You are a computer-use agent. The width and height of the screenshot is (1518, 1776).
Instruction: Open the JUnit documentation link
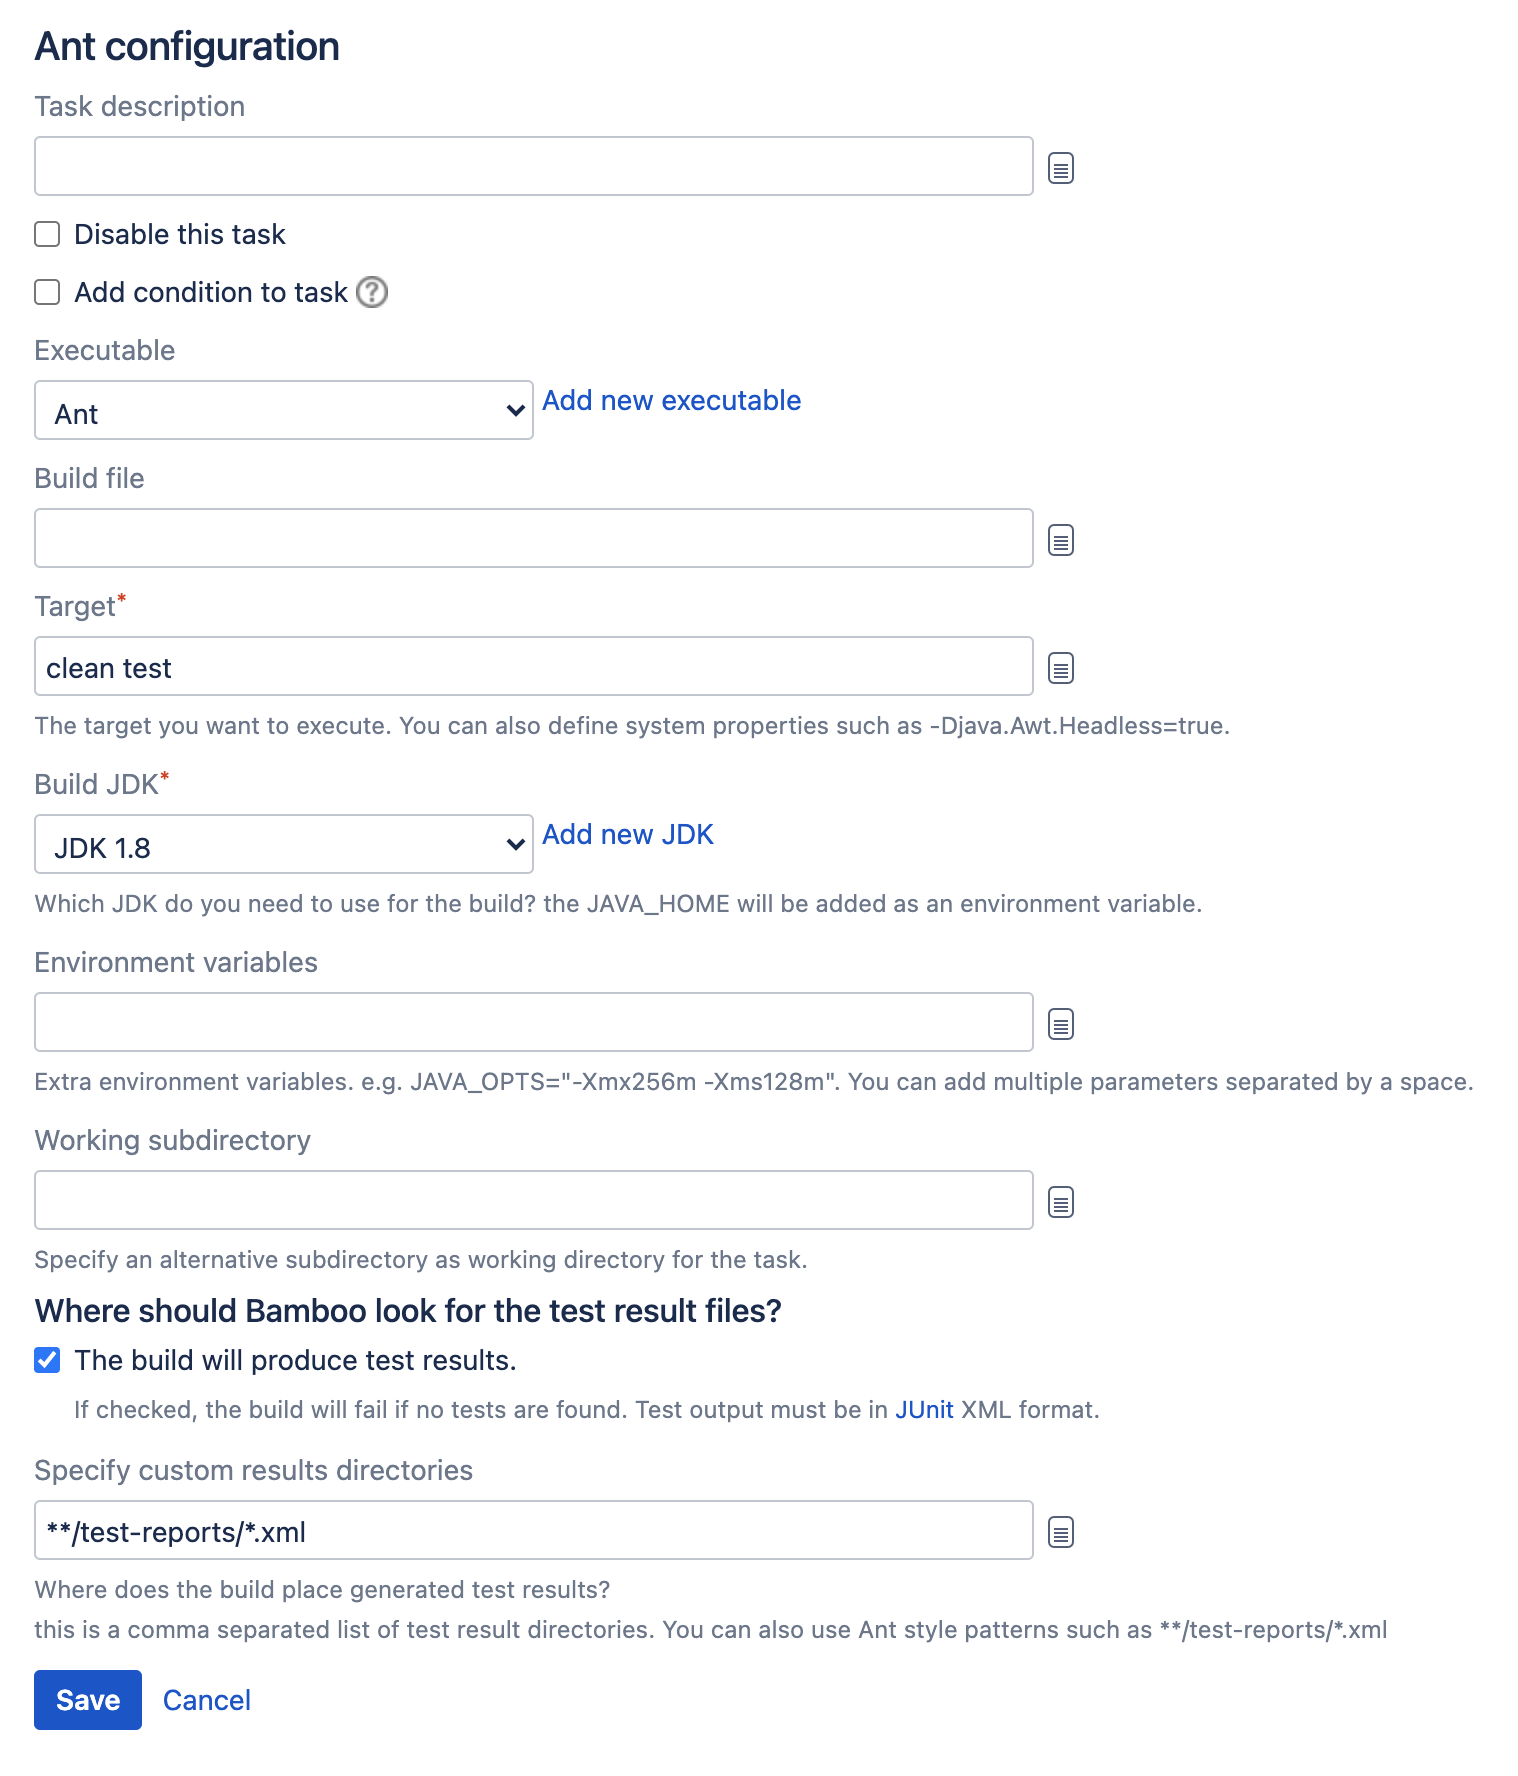click(923, 1410)
